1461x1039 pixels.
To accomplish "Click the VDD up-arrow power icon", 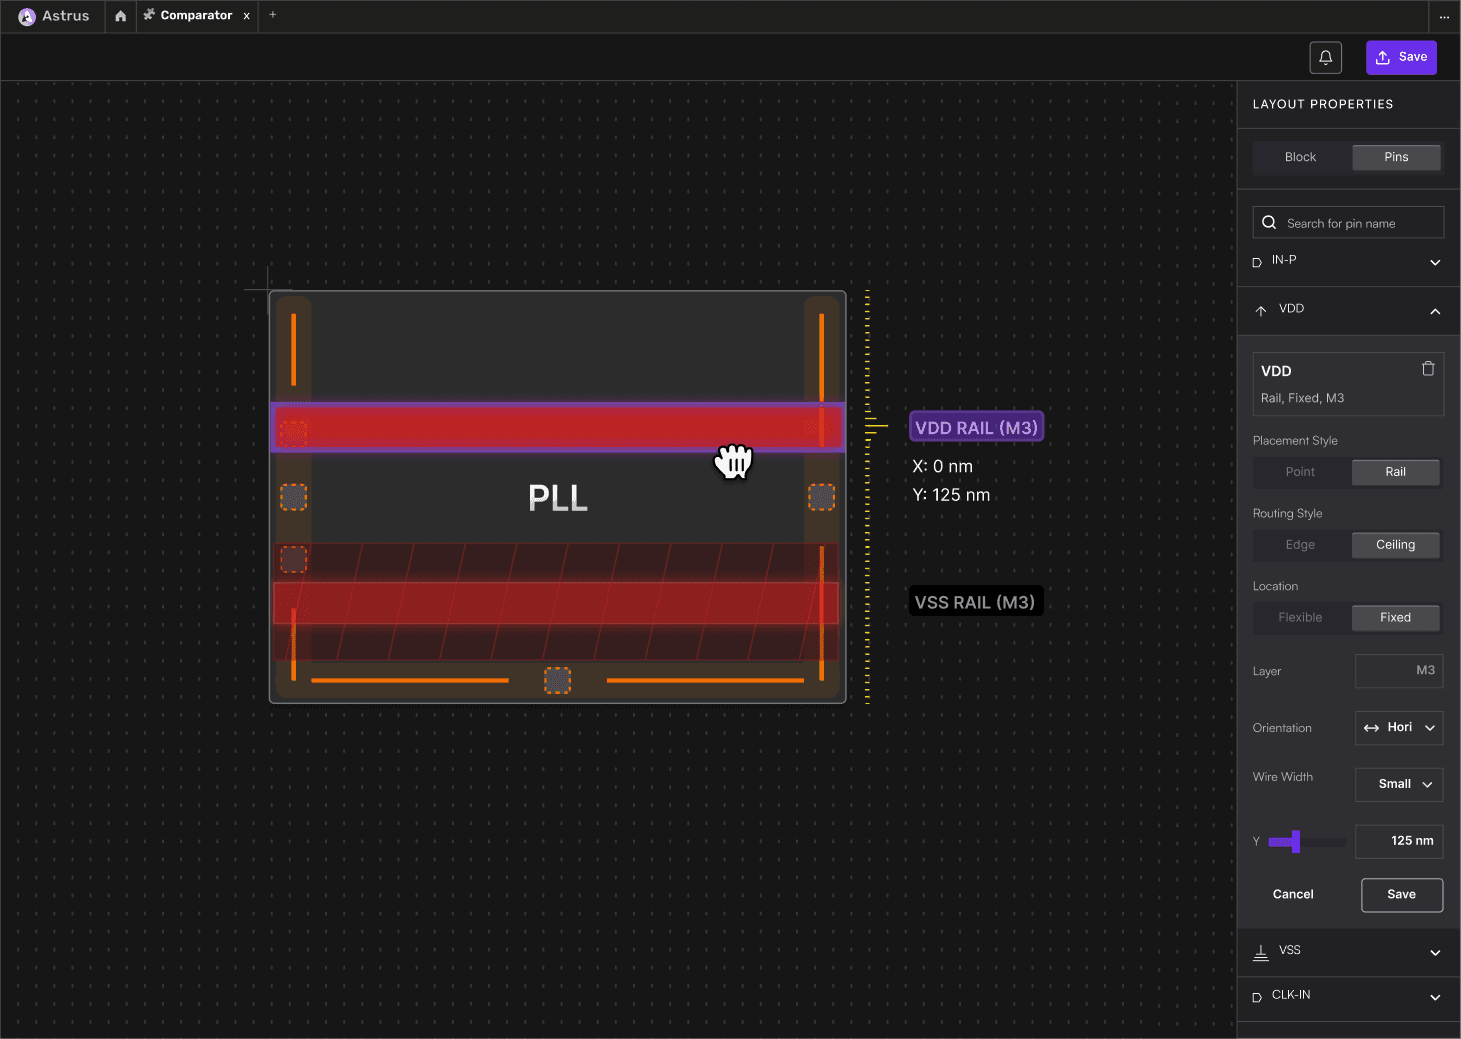I will point(1261,310).
